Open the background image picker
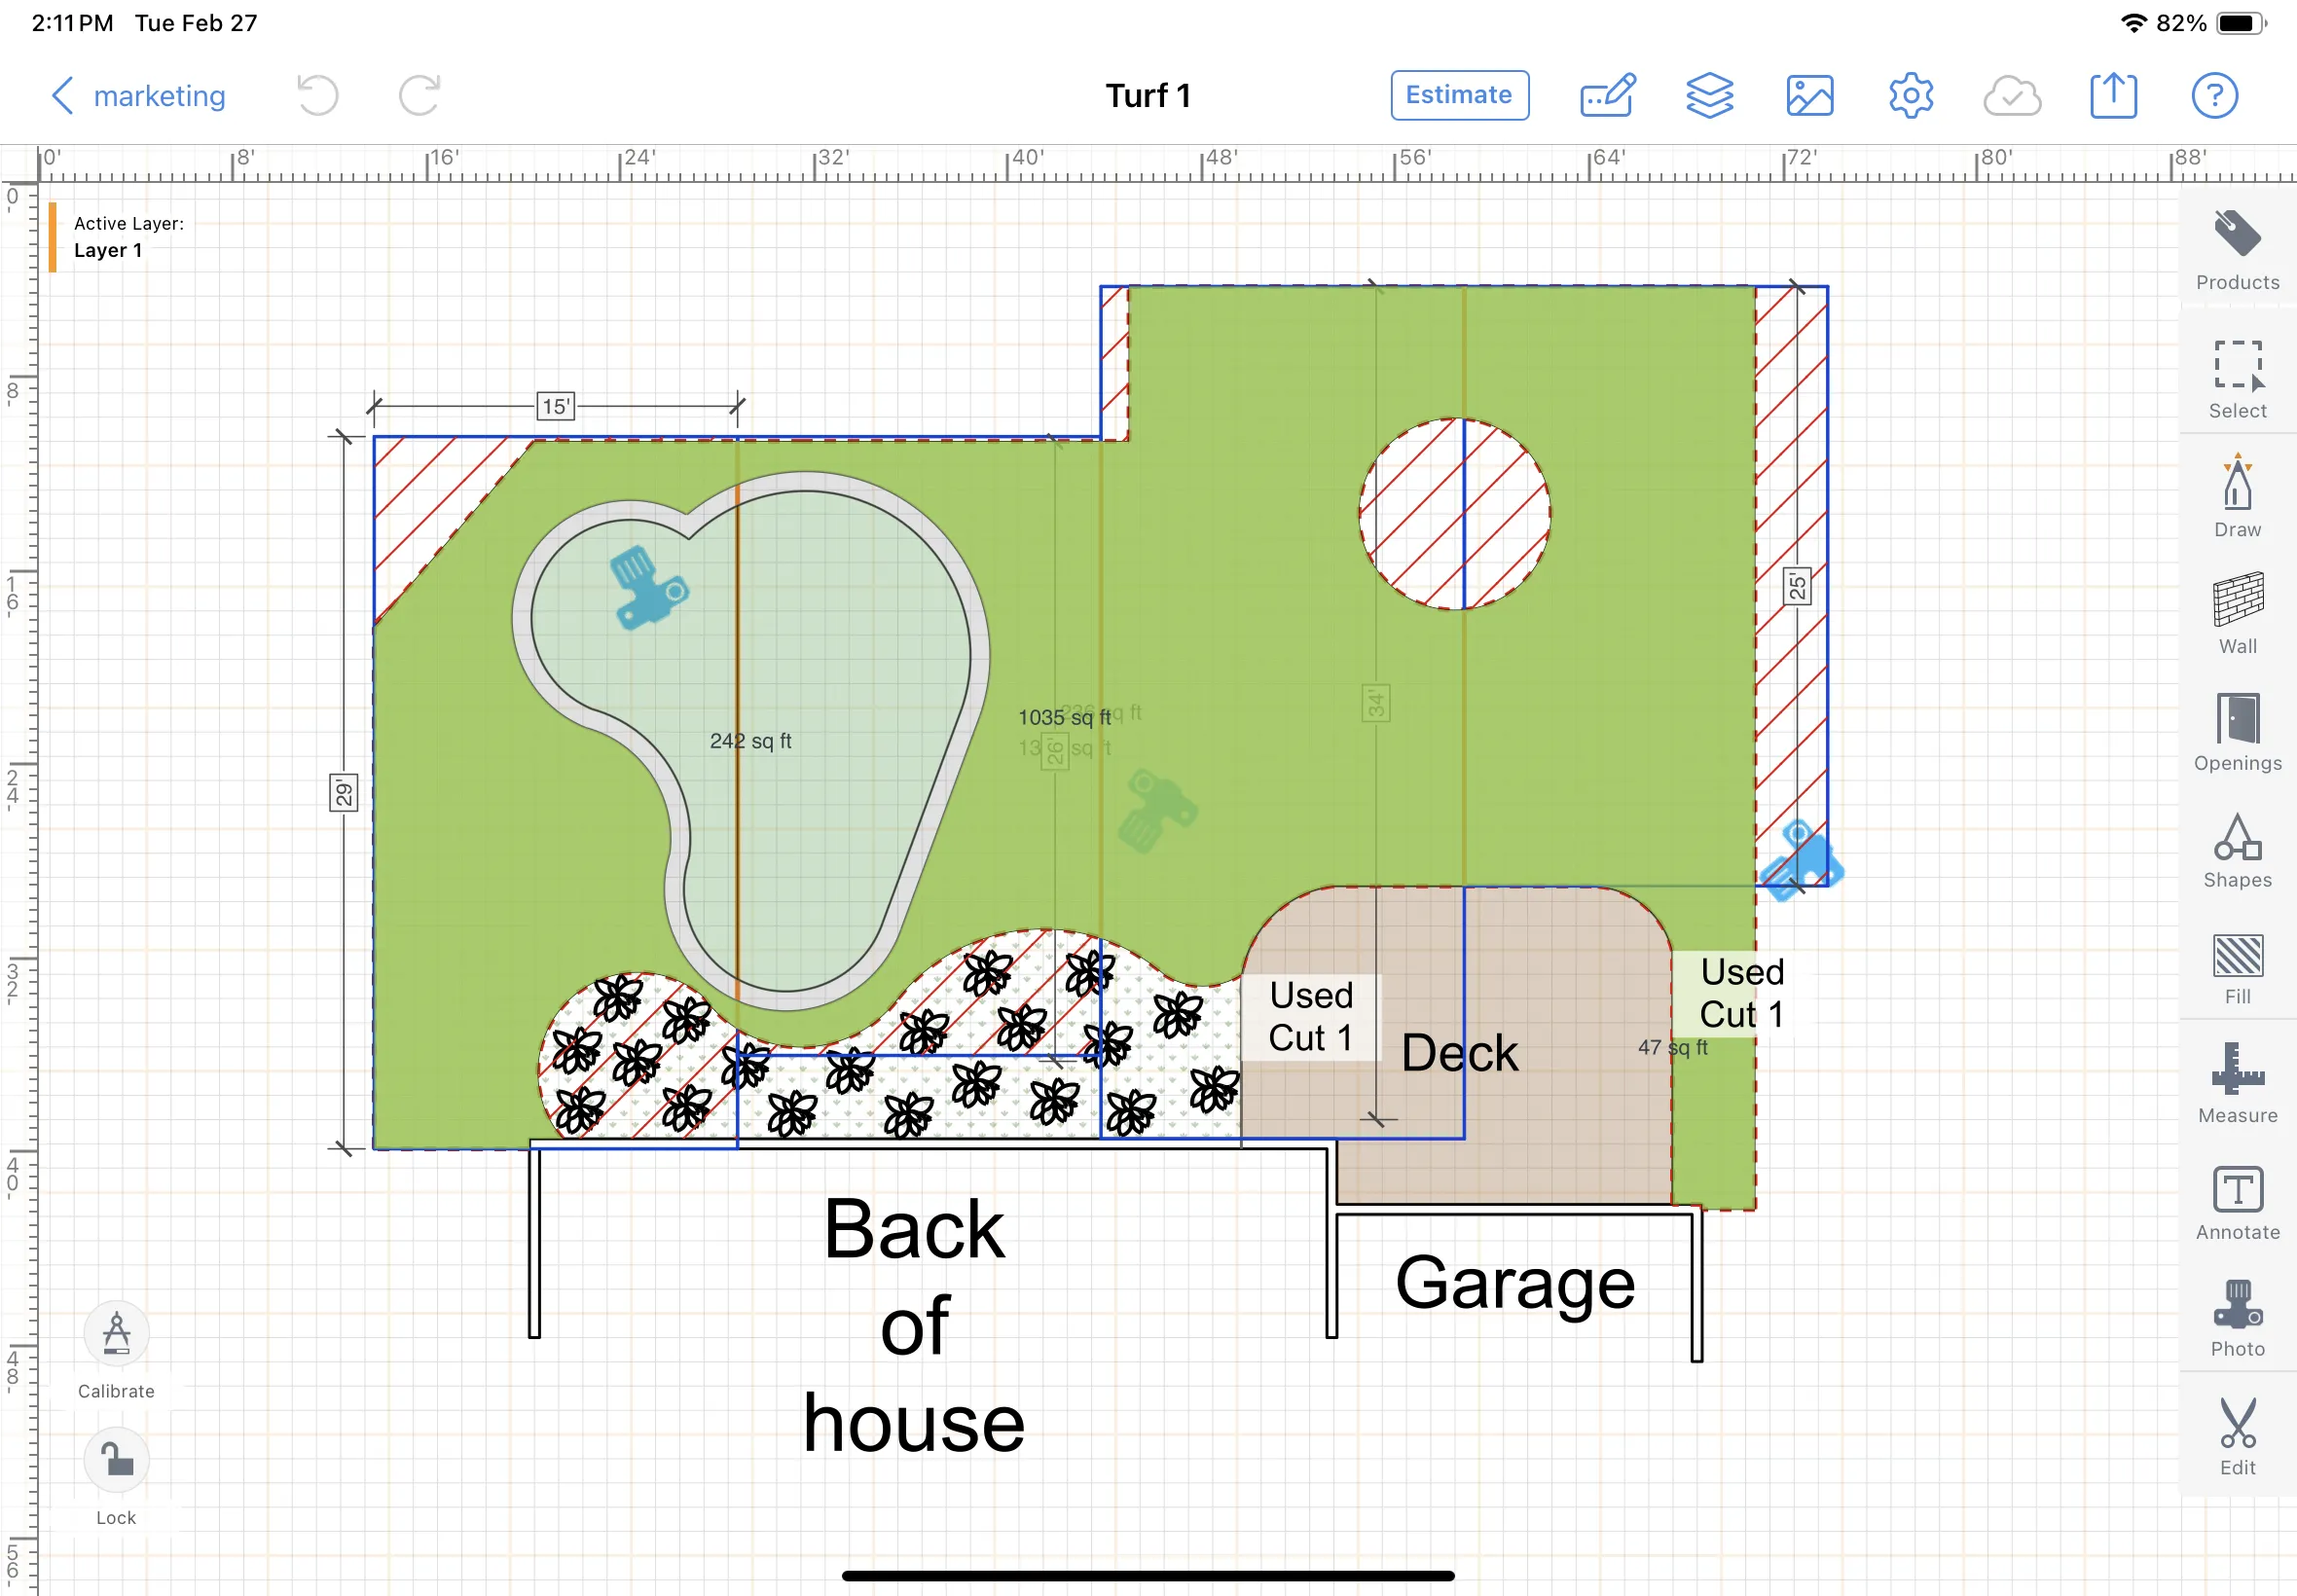Screen dimensions: 2297x1596 [1810, 96]
